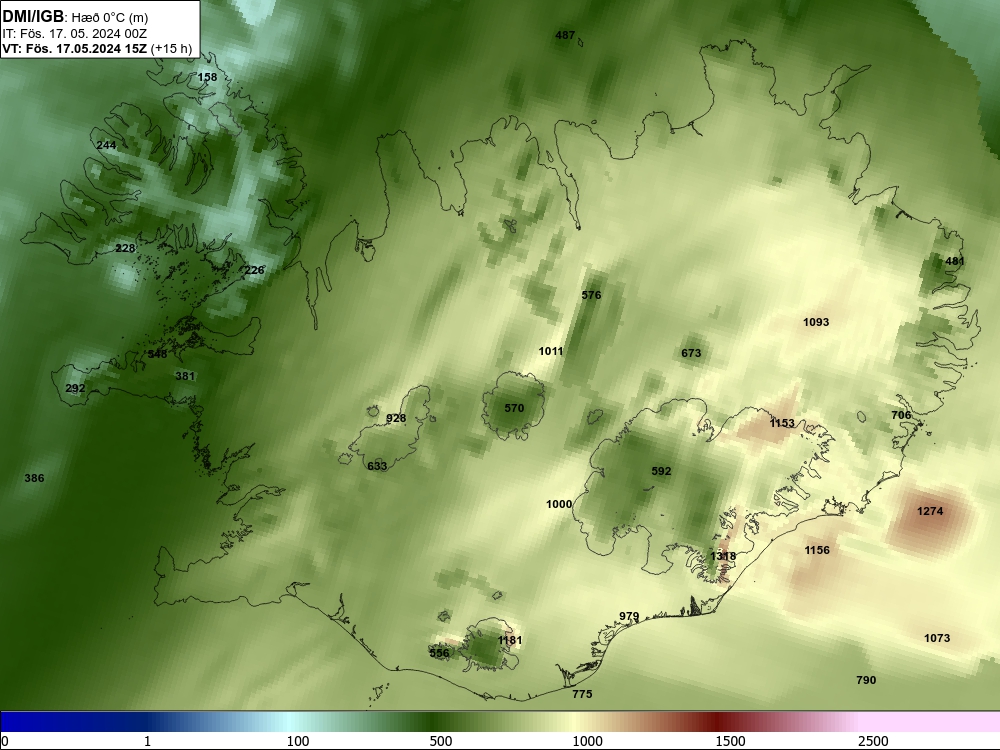Select the '1500' label on the color scale
The width and height of the screenshot is (1000, 750).
(x=730, y=741)
